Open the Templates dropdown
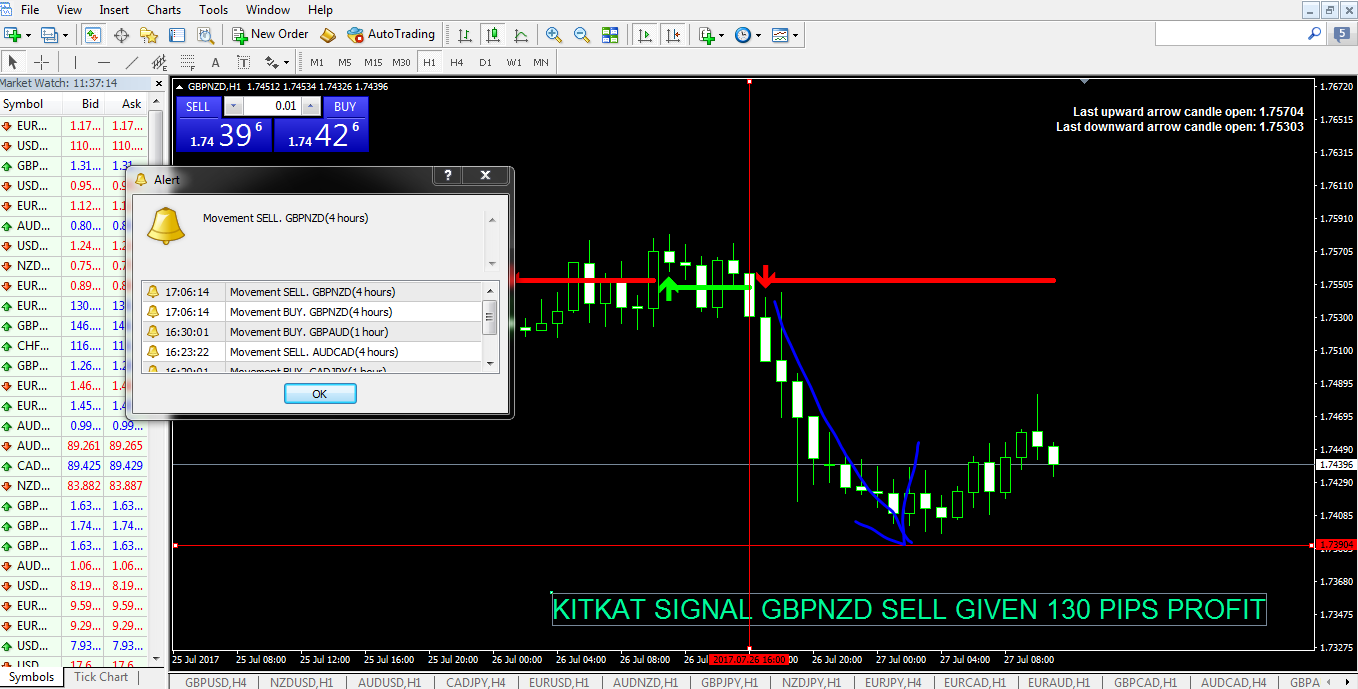Image resolution: width=1358 pixels, height=689 pixels. pos(785,34)
